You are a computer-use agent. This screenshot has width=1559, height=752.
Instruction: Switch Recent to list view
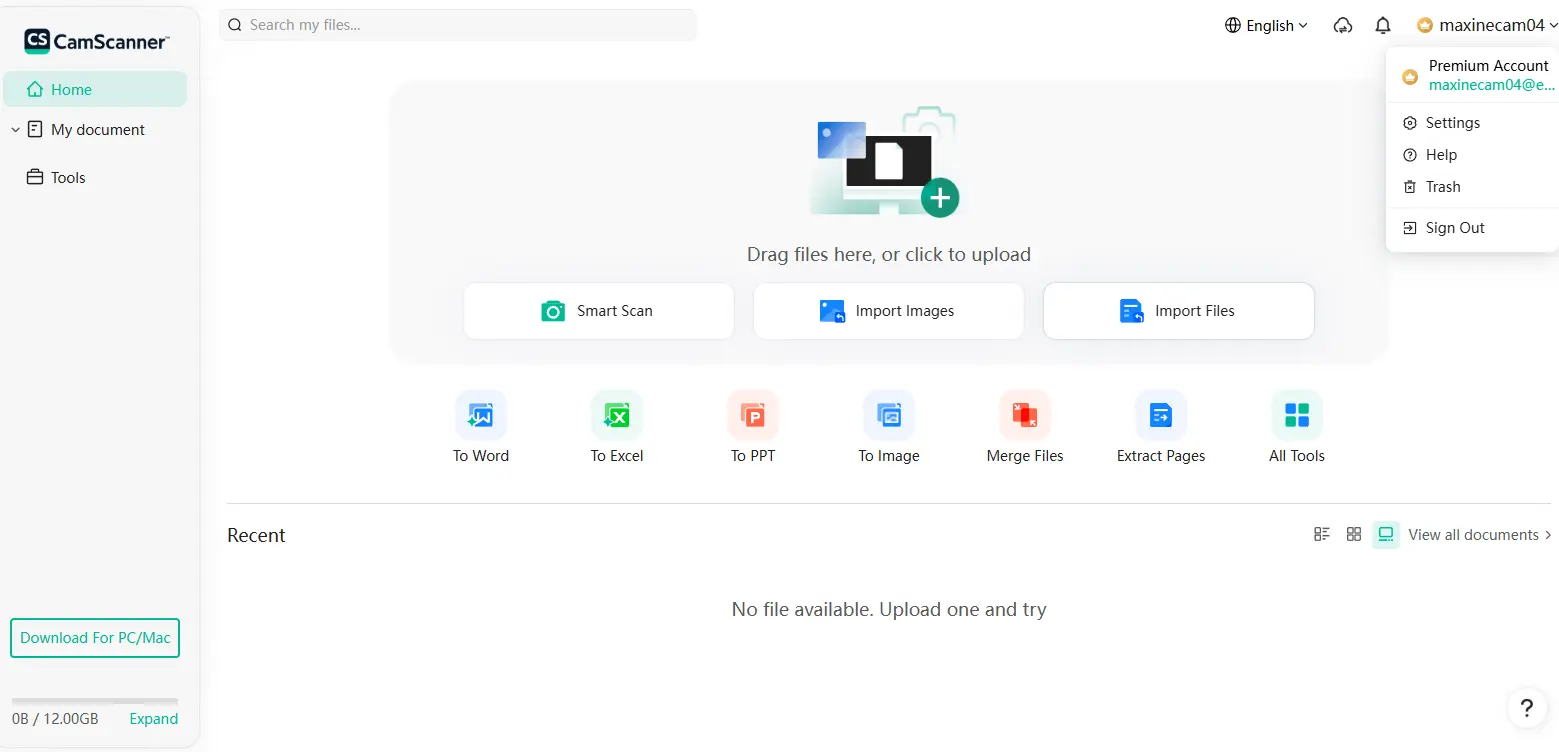(x=1322, y=534)
